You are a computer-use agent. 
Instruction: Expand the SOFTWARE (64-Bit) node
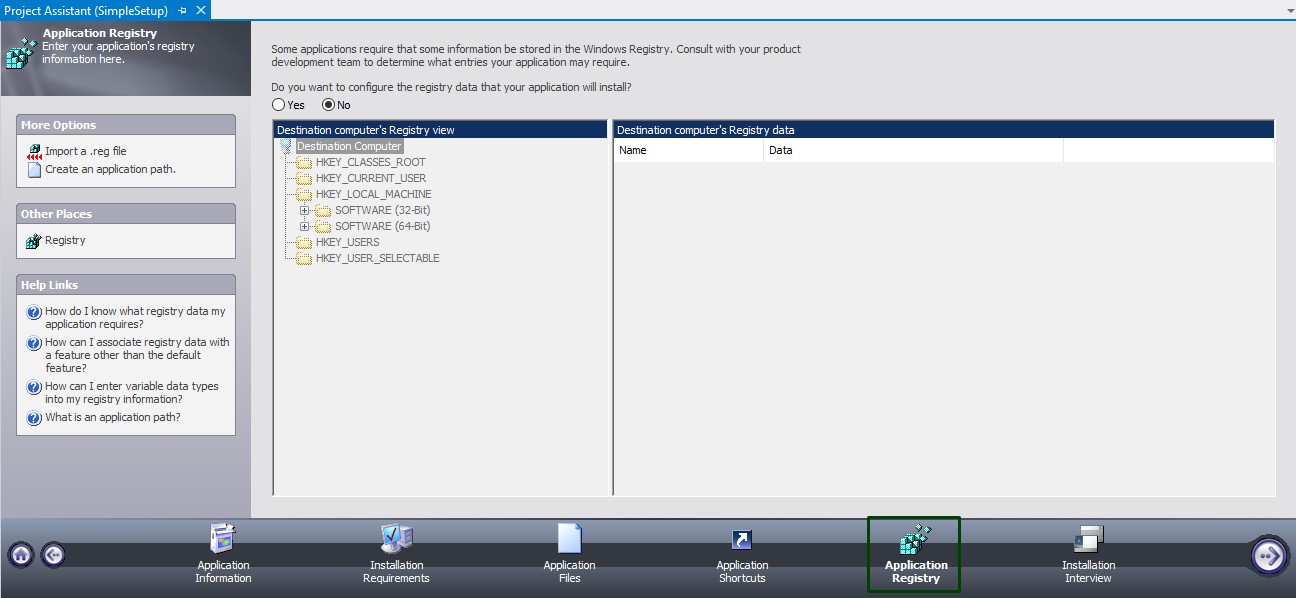click(305, 226)
